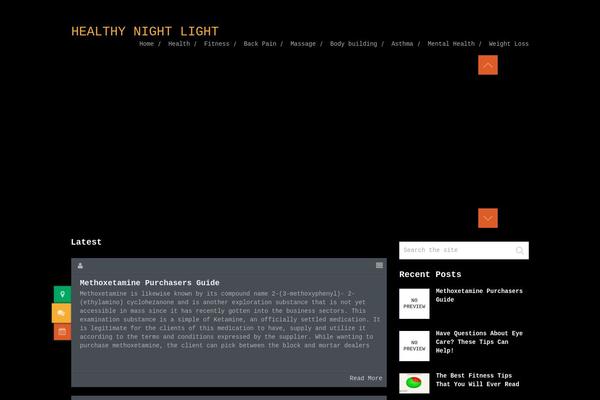
Task: Open recent post Methoxetamine Purchasers Guide
Action: tap(479, 295)
